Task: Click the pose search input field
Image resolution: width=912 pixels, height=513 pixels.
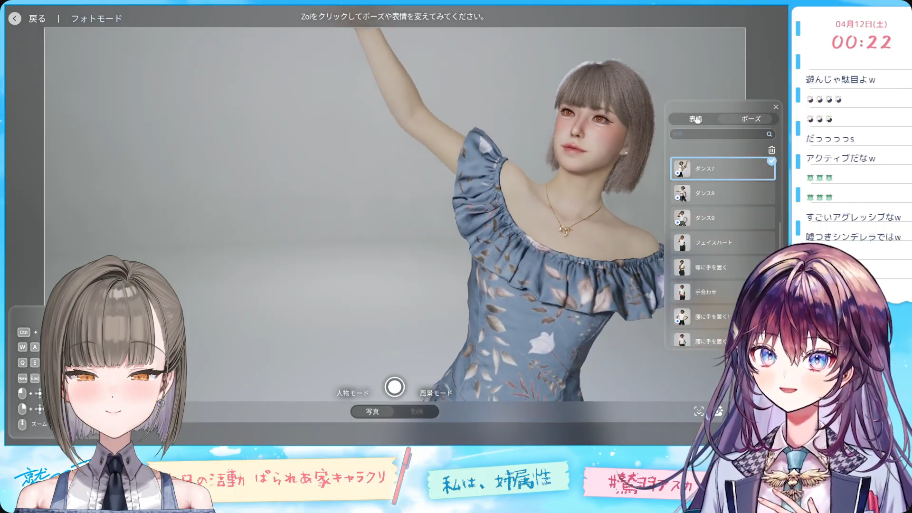Action: click(x=715, y=134)
